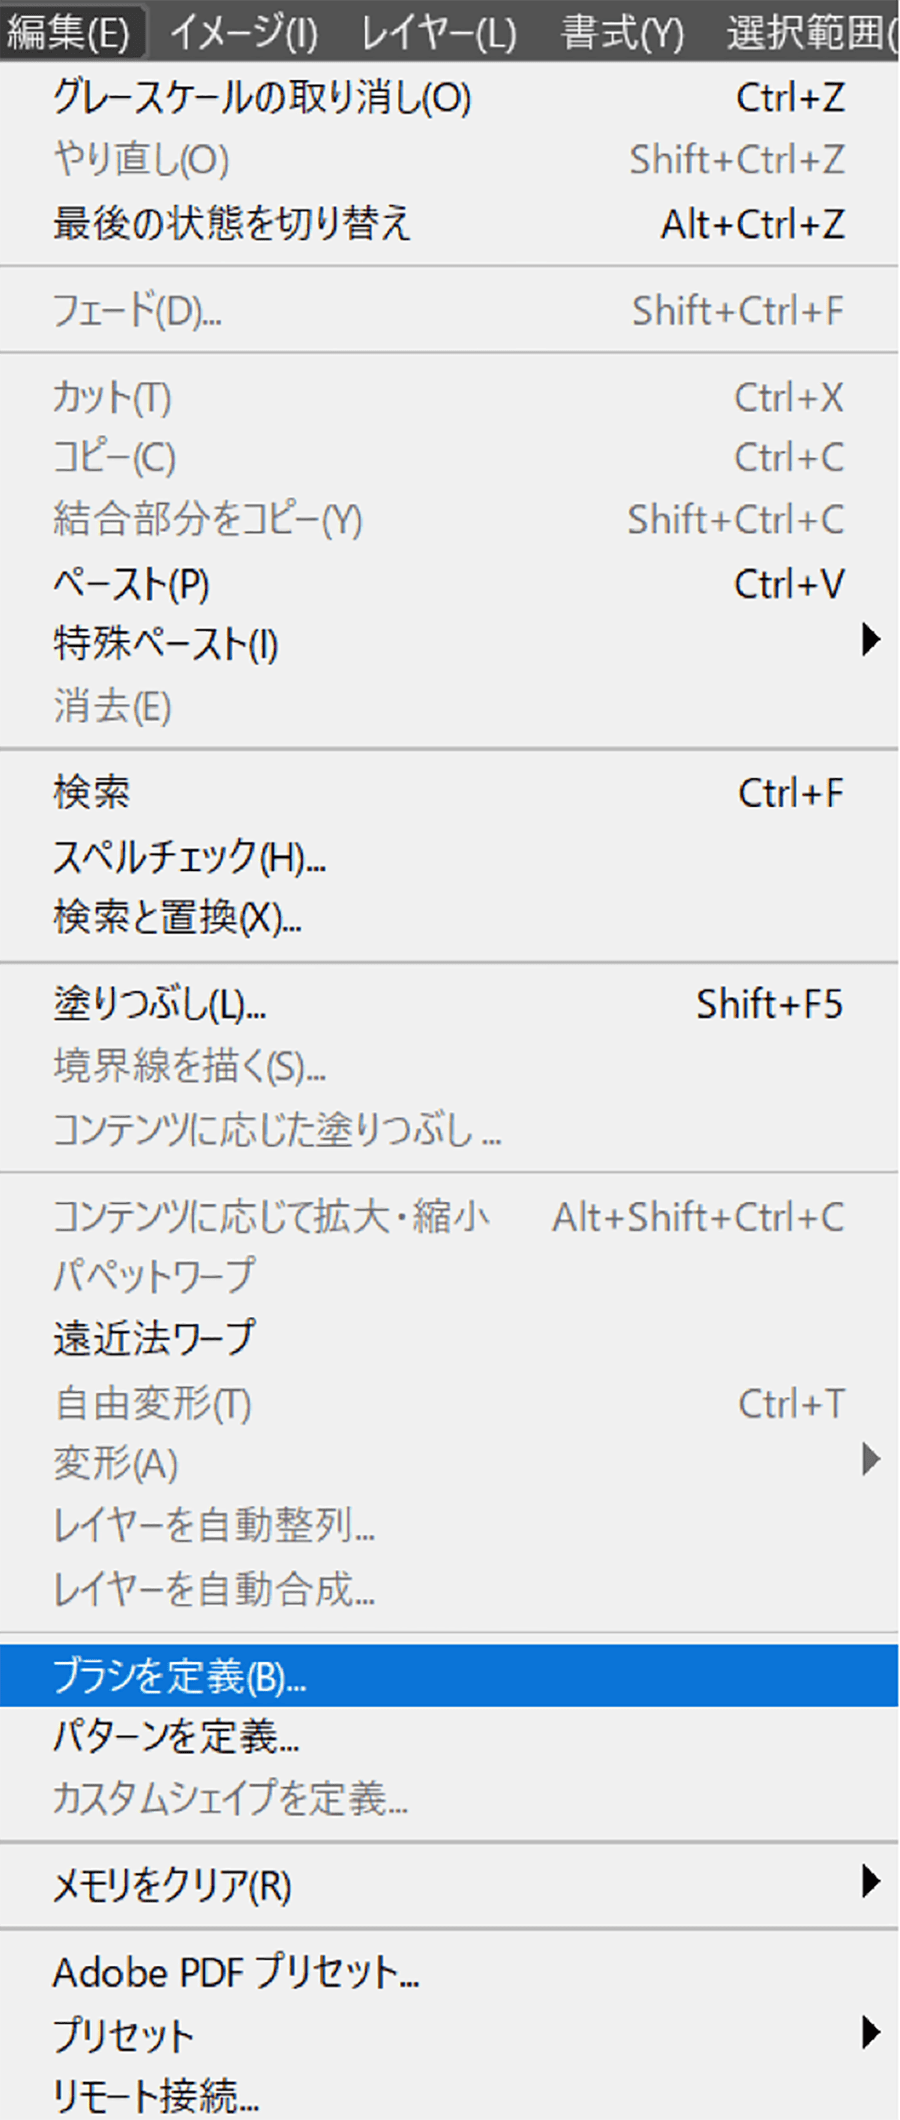900x2120 pixels.
Task: Select 検索と置換(X)... menu entry
Action: [x=177, y=917]
